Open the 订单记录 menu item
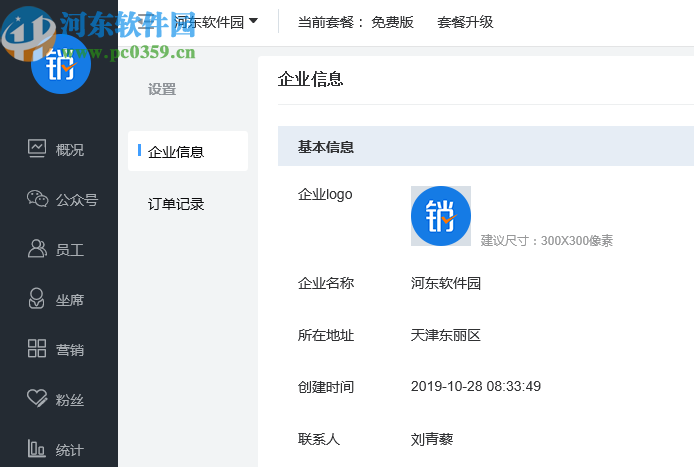Image resolution: width=694 pixels, height=467 pixels. point(176,204)
